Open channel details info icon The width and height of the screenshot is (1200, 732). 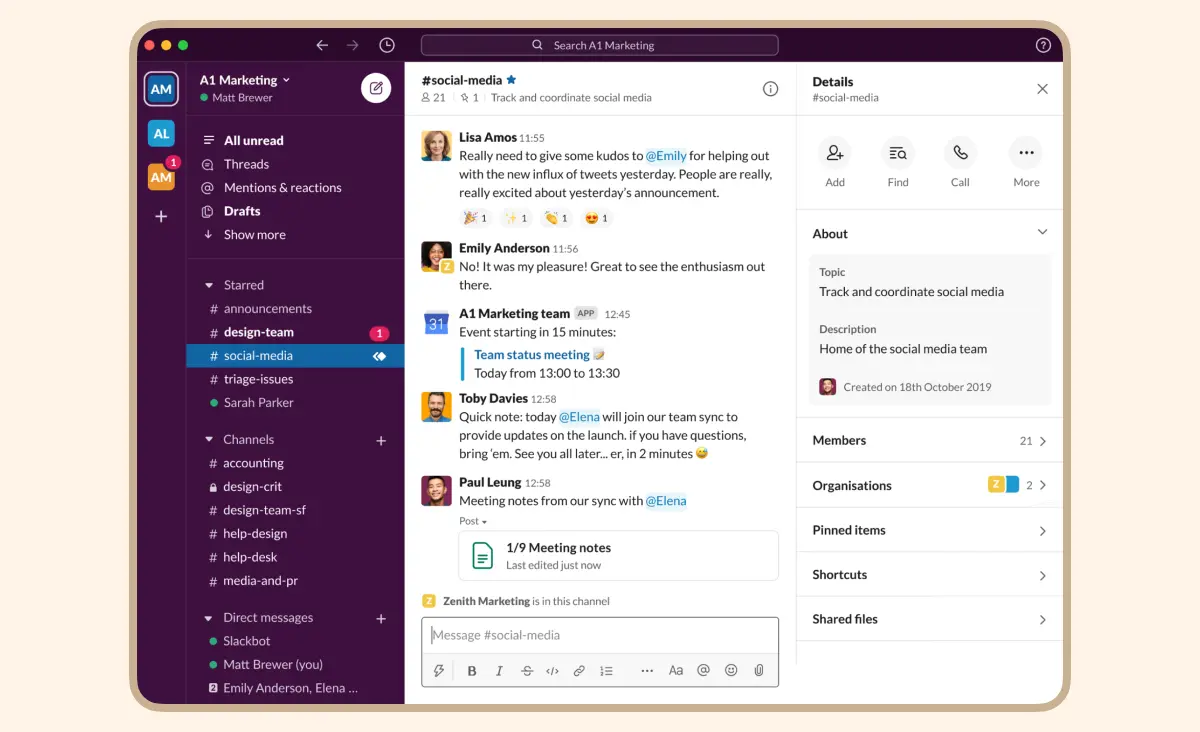770,88
